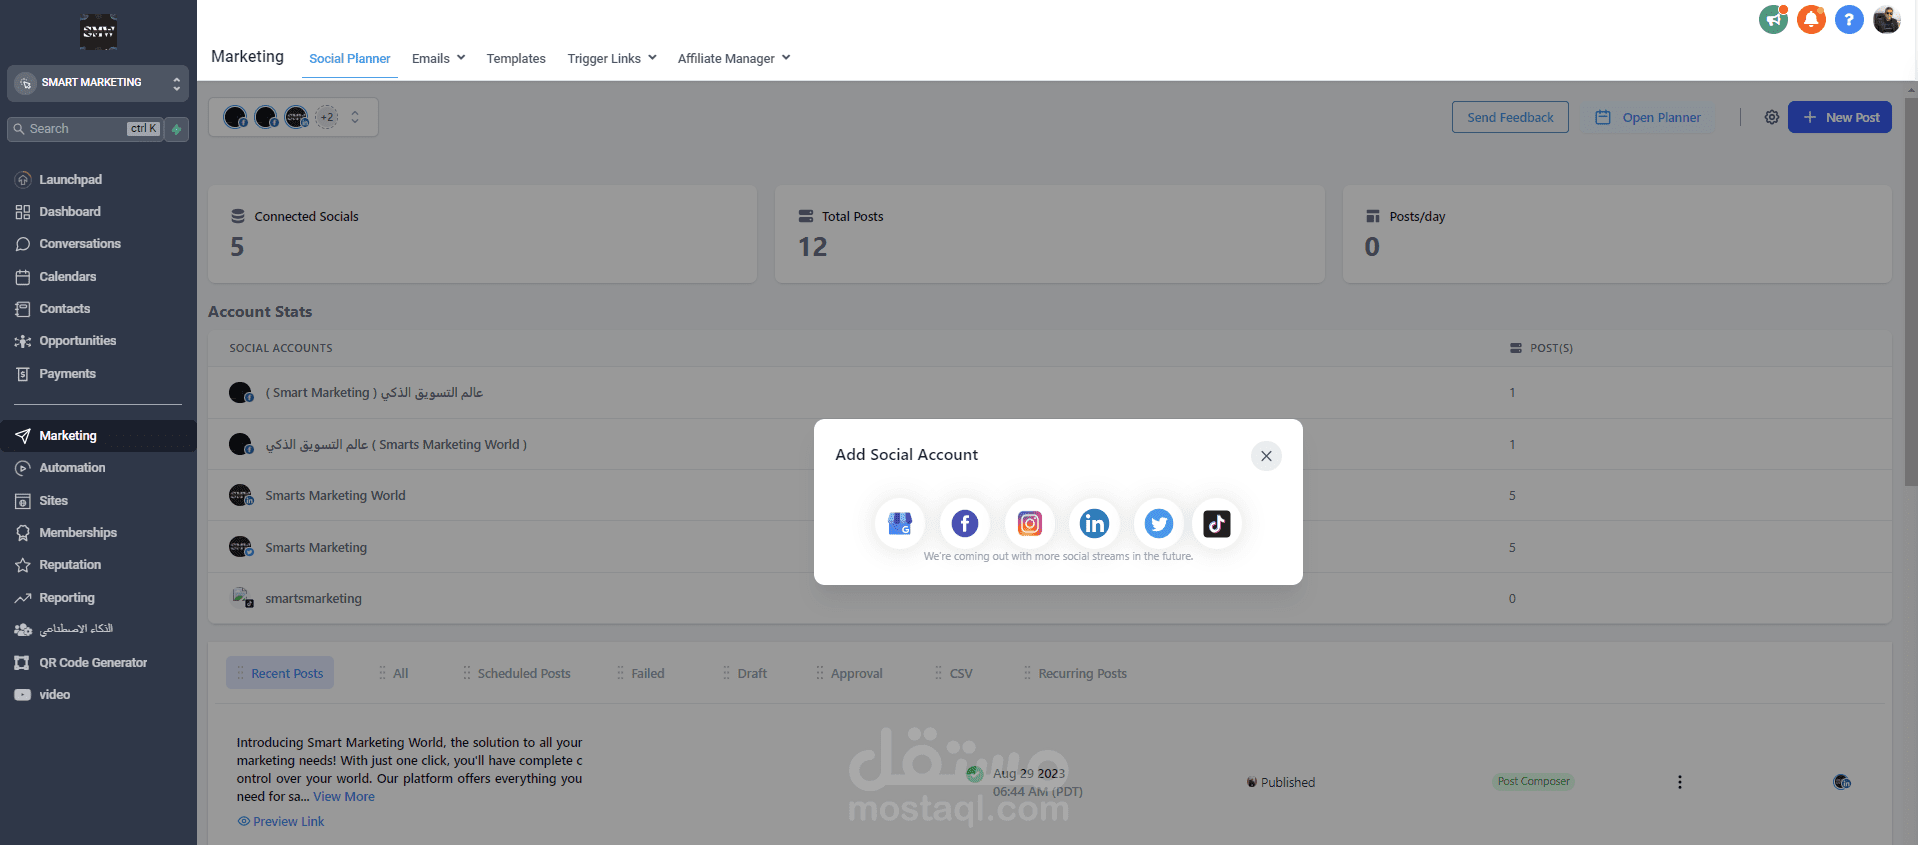Click the Total Posts count 12
The height and width of the screenshot is (845, 1918).
[812, 247]
